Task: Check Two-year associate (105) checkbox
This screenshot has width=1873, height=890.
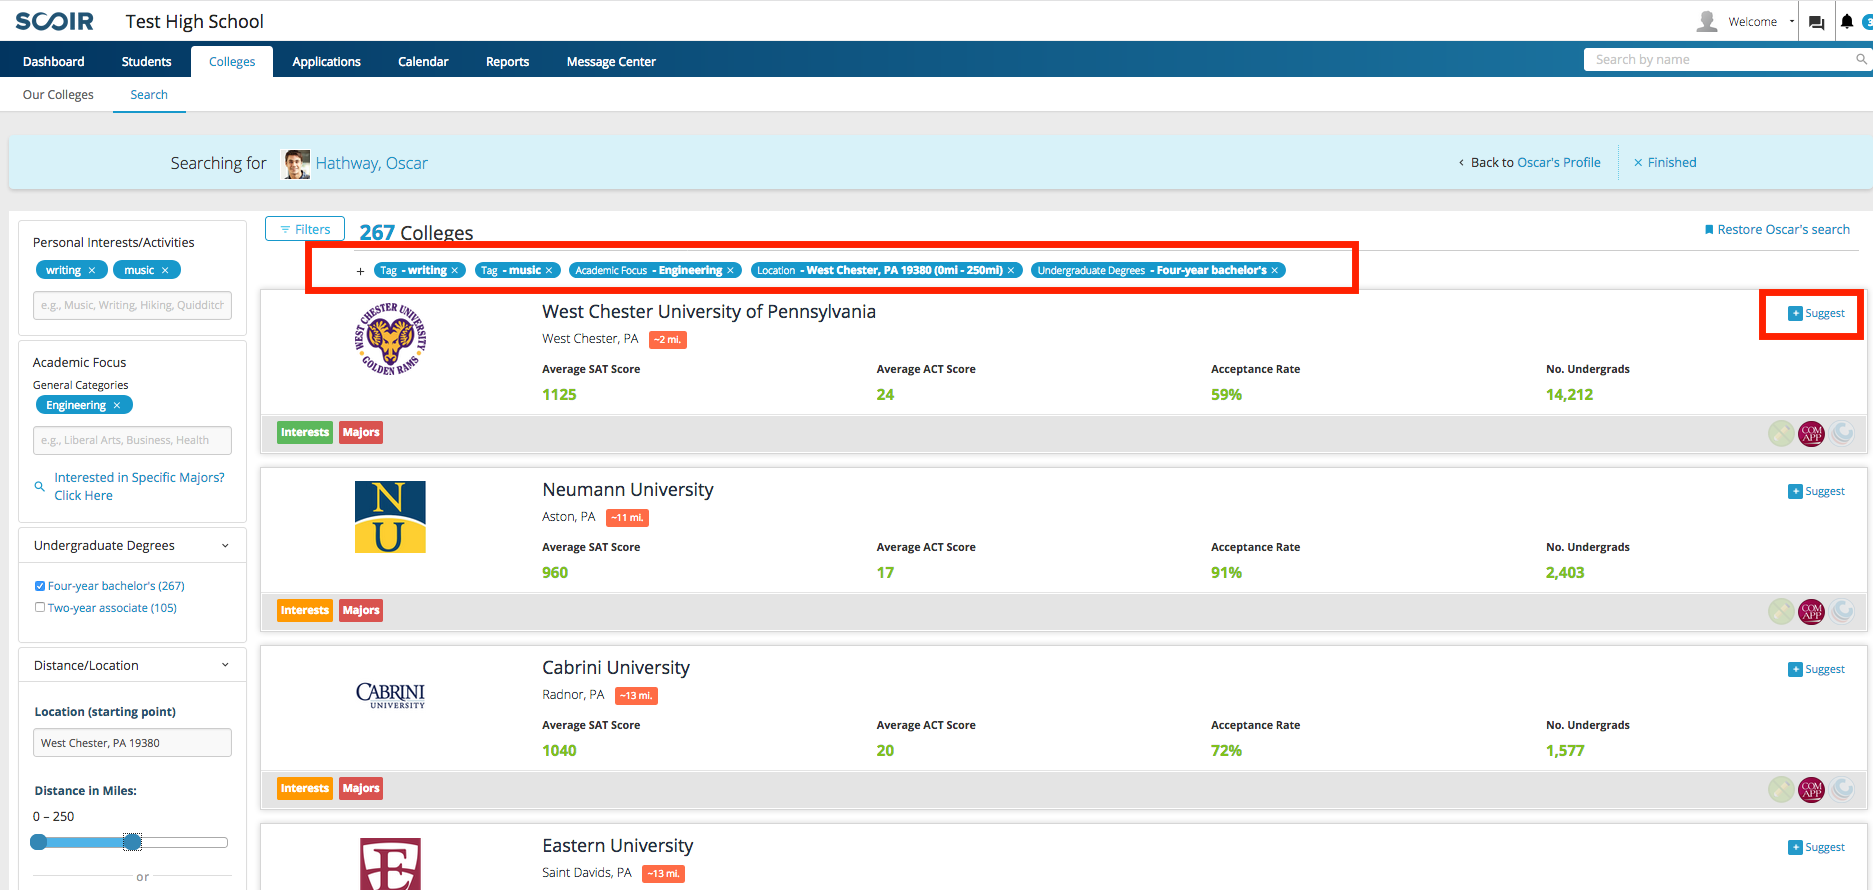Action: [x=40, y=607]
